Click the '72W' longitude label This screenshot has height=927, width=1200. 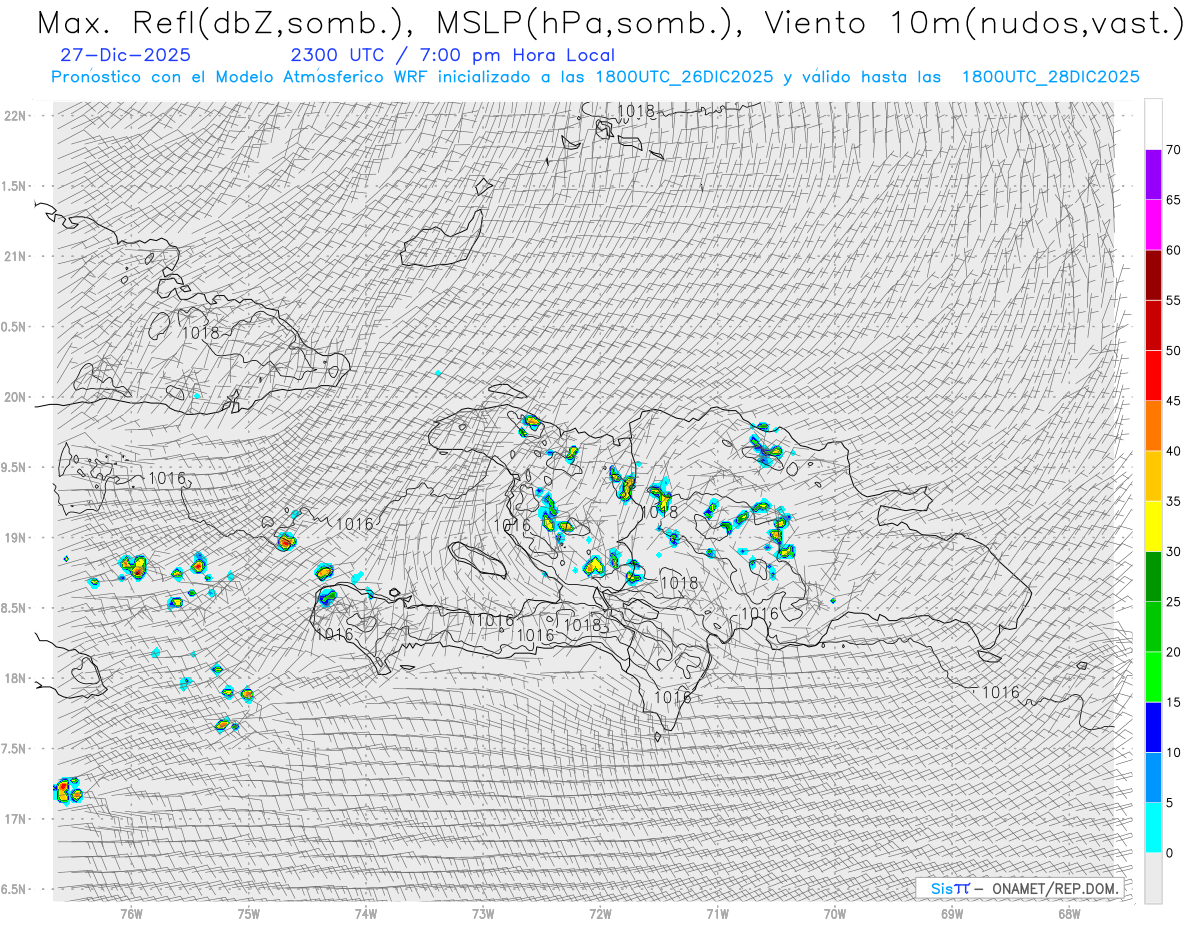pos(600,912)
